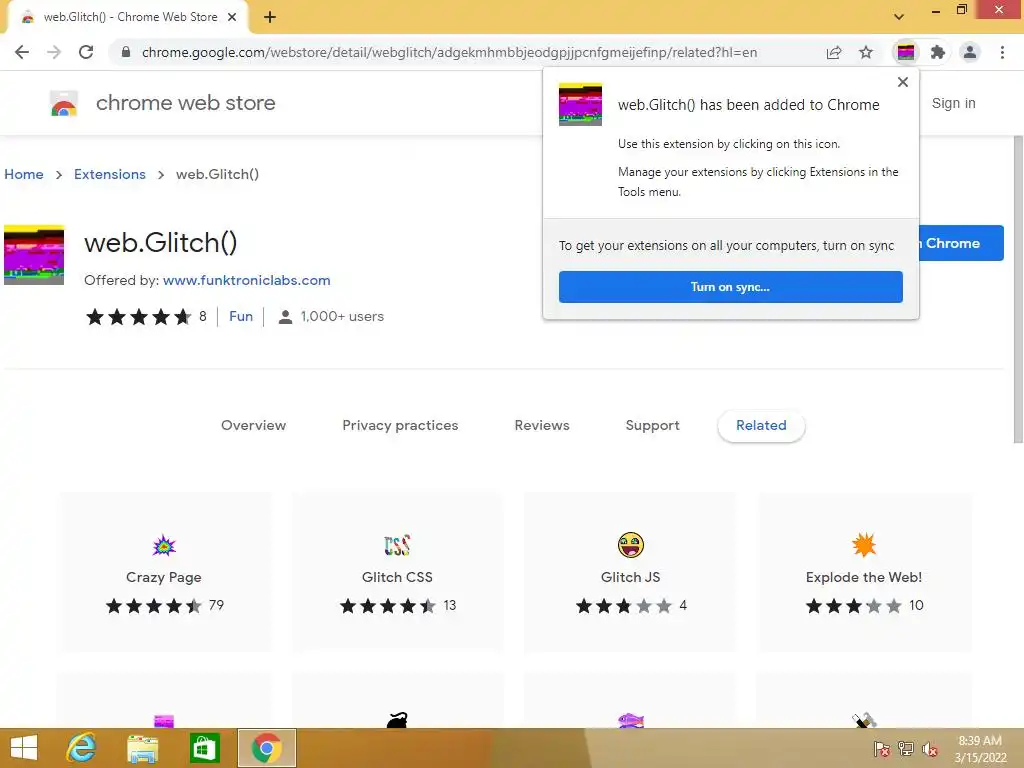
Task: Open the web.Glitch() extension toolbar icon
Action: click(x=906, y=52)
